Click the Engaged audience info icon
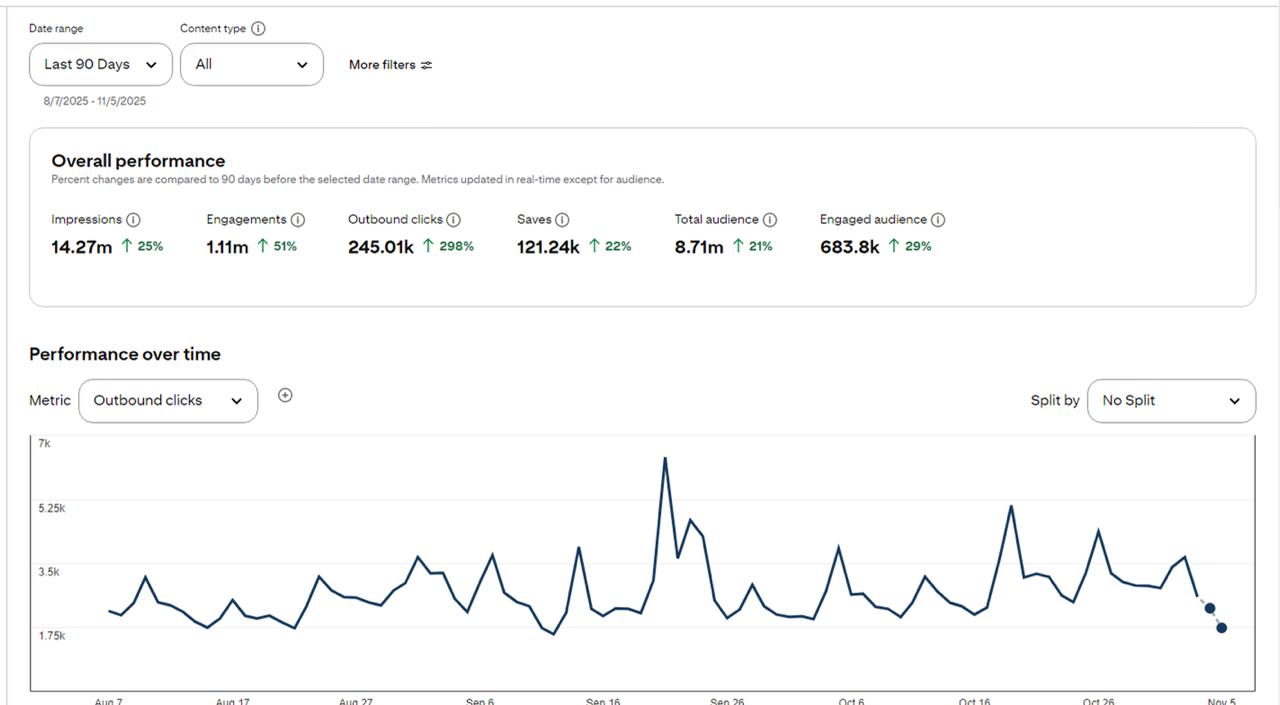The image size is (1280, 705). point(938,220)
